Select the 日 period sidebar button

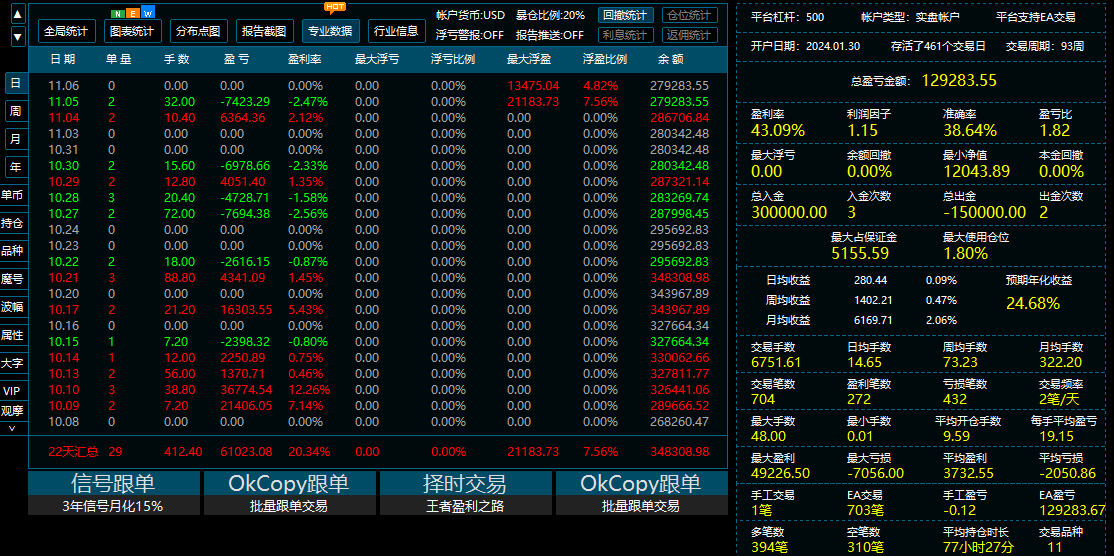tap(15, 83)
